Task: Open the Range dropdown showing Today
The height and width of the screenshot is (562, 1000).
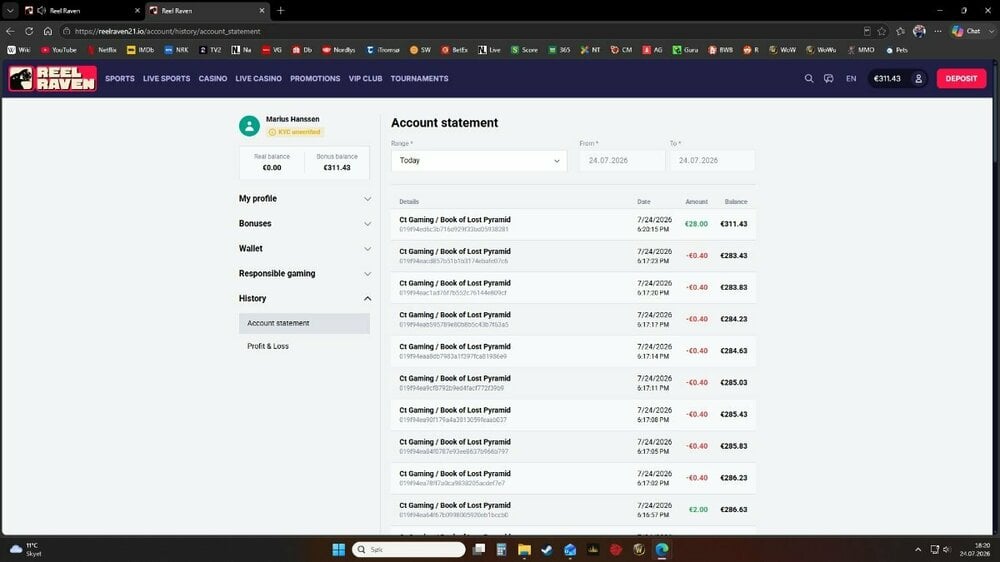Action: (x=479, y=161)
